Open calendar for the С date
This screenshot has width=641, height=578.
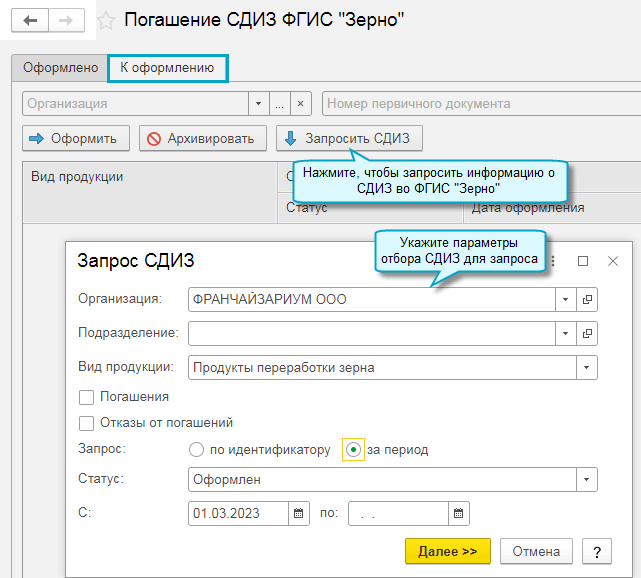click(x=299, y=513)
